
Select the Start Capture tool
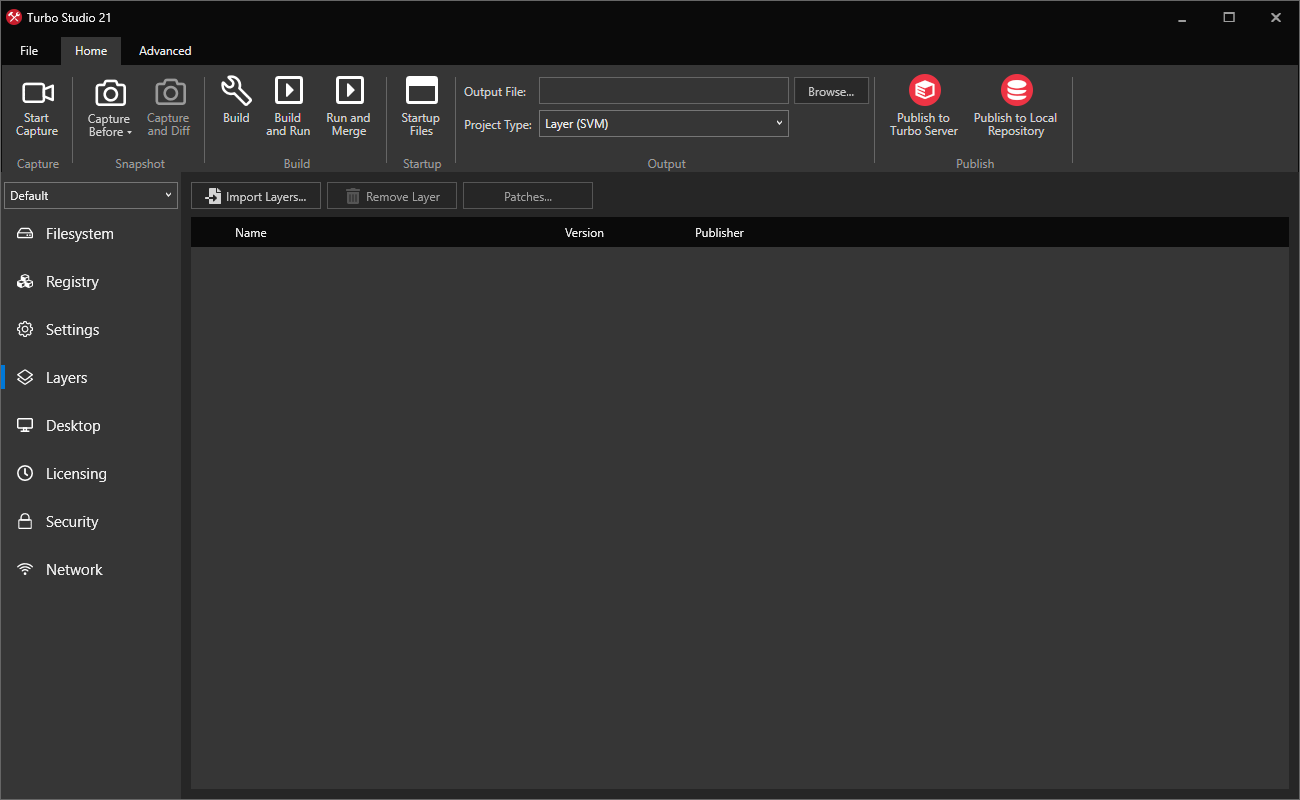[37, 105]
